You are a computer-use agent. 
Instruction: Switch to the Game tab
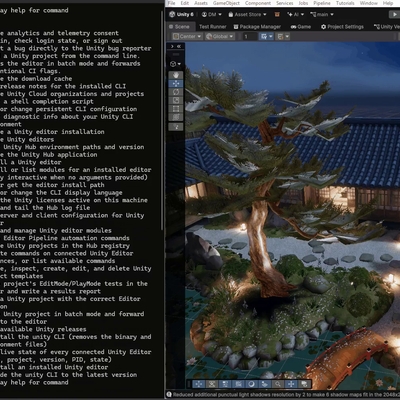tap(301, 27)
